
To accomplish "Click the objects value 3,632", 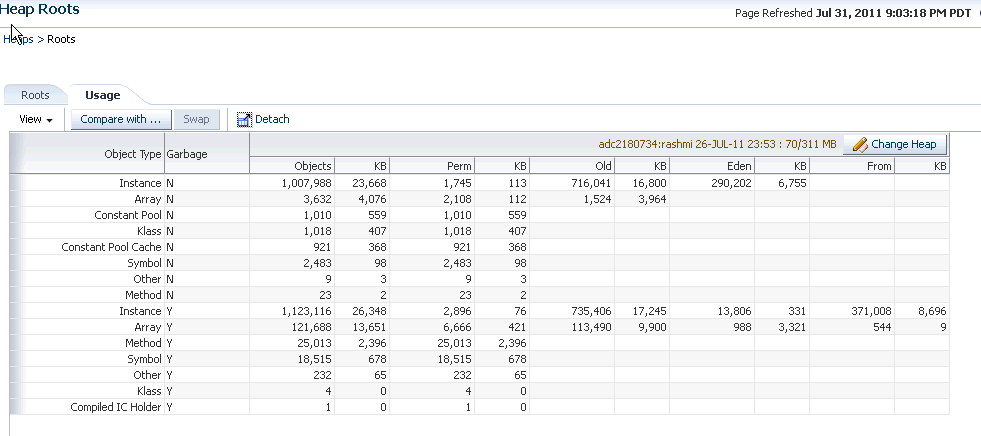I will click(x=318, y=200).
